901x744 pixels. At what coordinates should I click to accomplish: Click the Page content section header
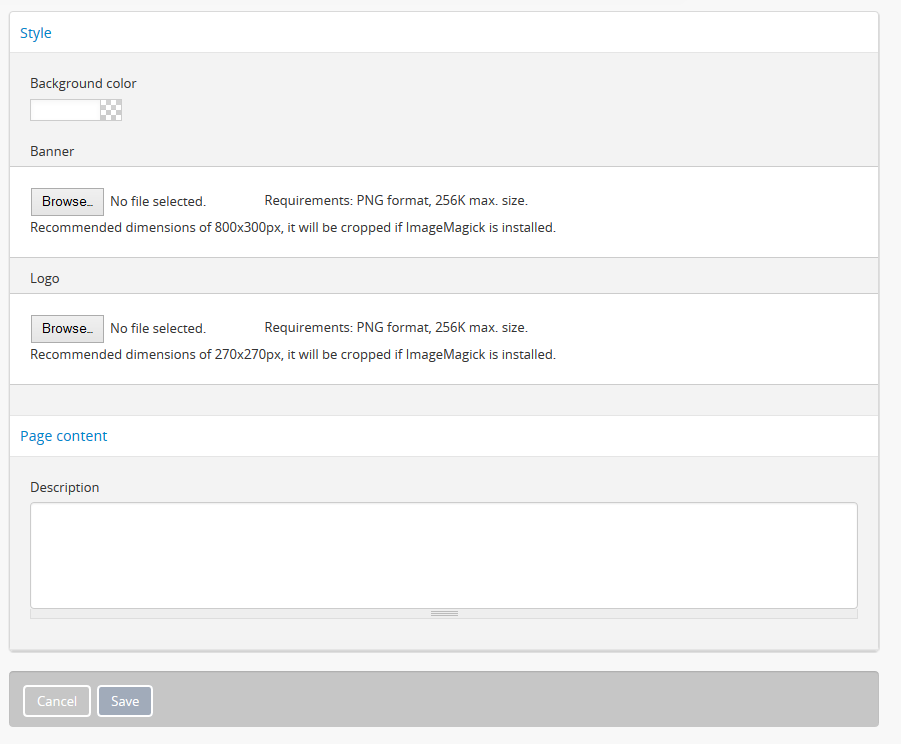(x=64, y=436)
